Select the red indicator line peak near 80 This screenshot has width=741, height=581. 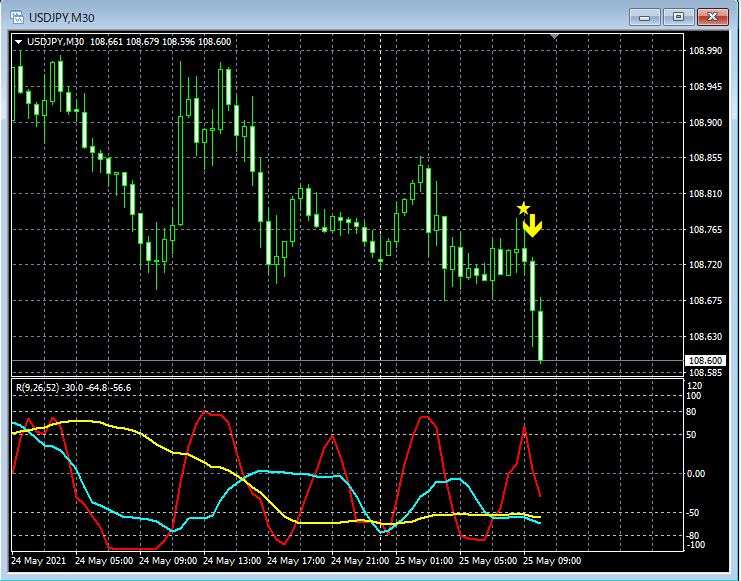(204, 411)
